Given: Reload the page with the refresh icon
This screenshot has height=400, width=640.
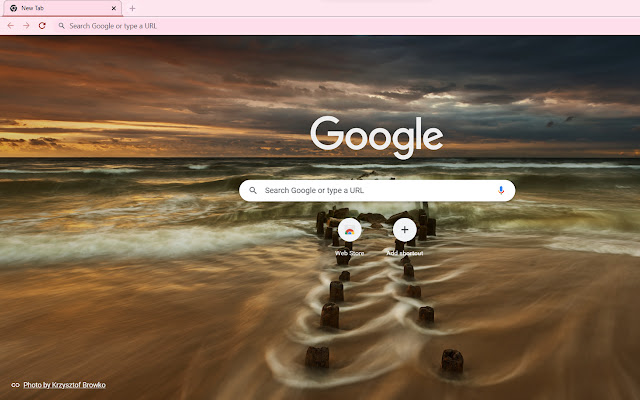Looking at the screenshot, I should coord(42,26).
